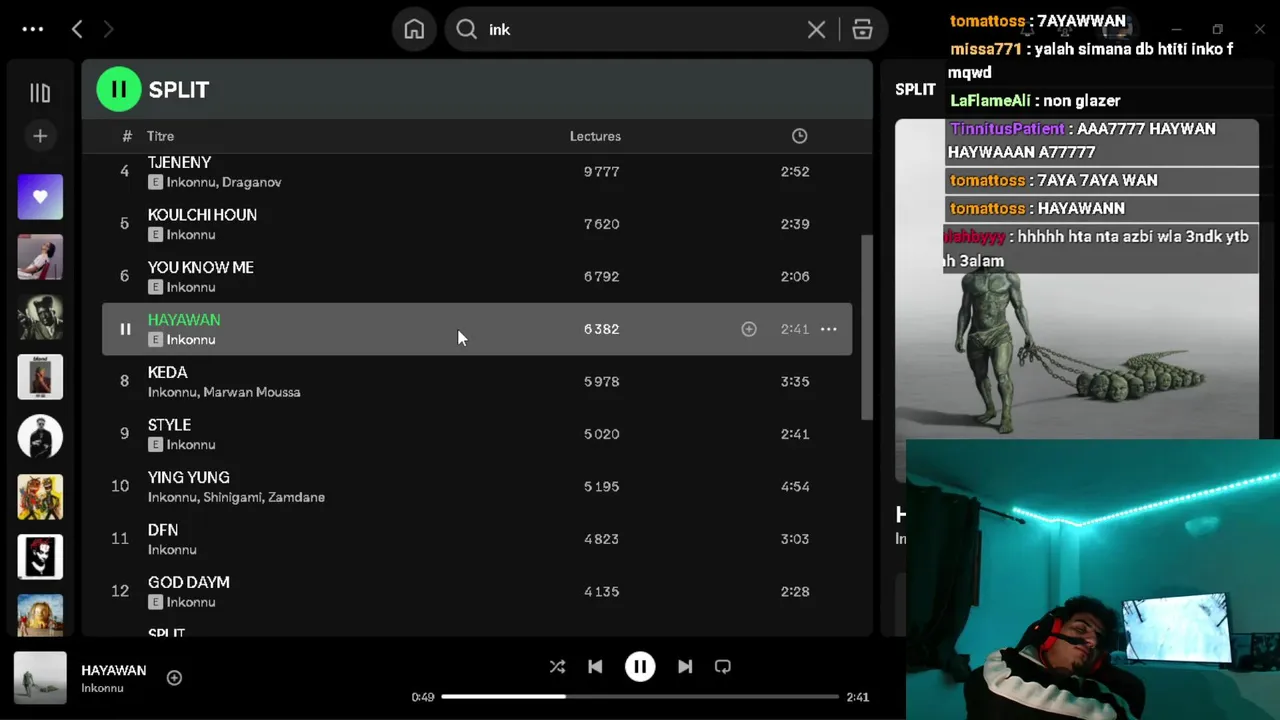
Task: Click duration 4:54 of YING YUNG
Action: (x=795, y=486)
